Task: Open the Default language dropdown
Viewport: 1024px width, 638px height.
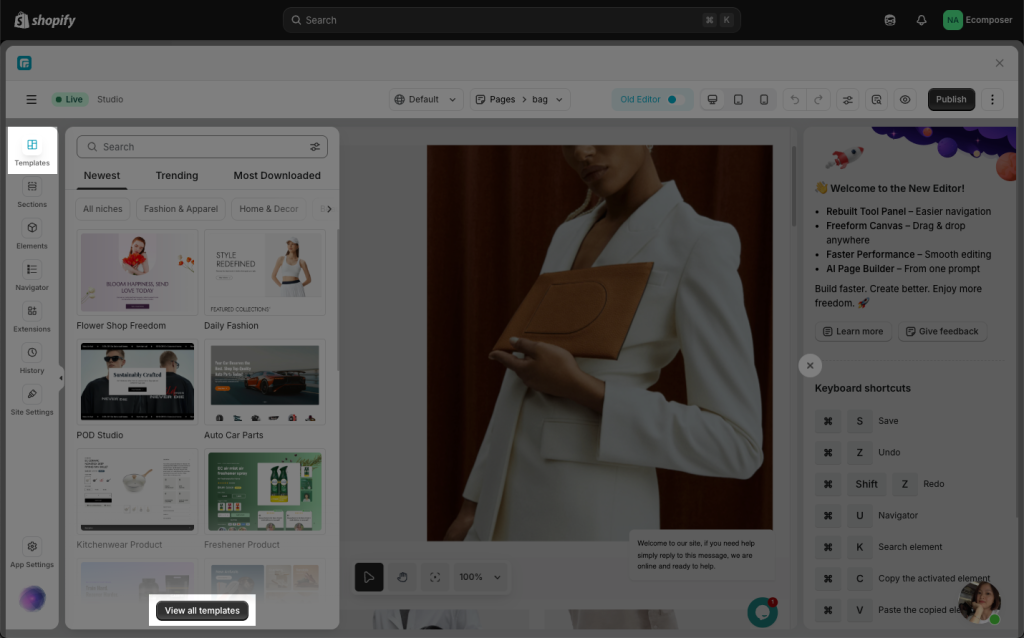Action: 426,100
